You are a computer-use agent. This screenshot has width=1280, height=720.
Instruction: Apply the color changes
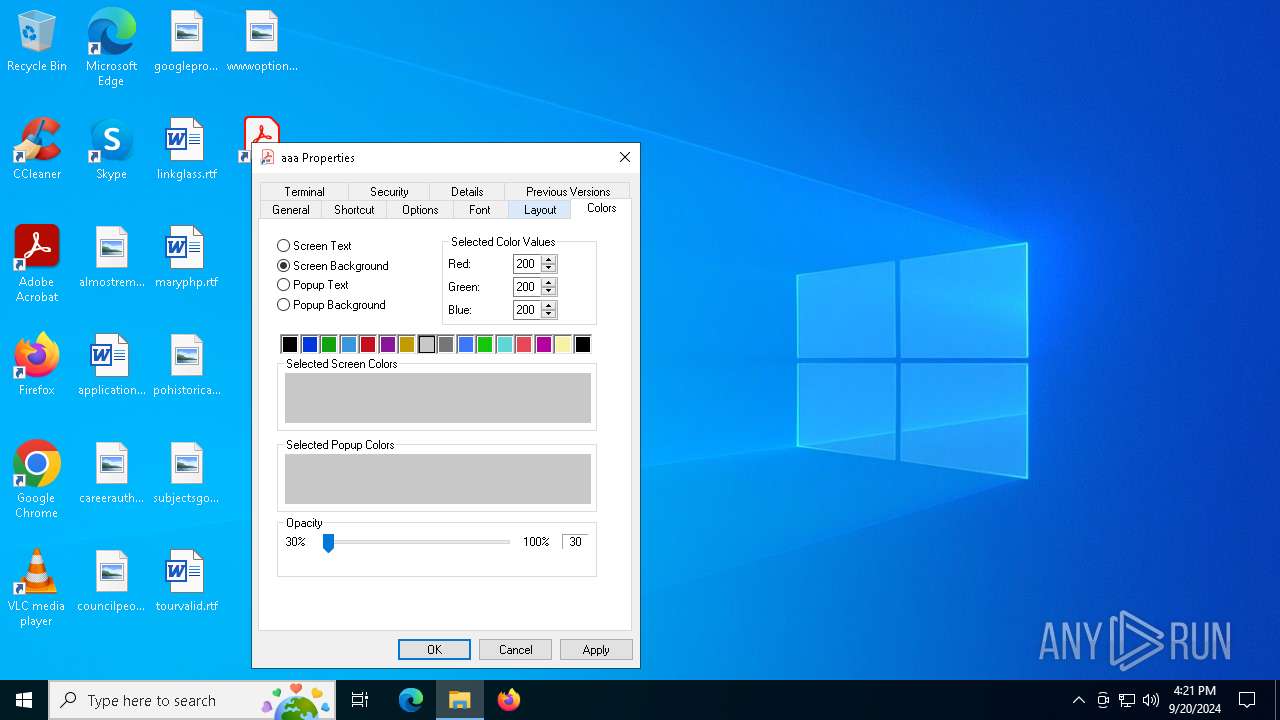[596, 650]
